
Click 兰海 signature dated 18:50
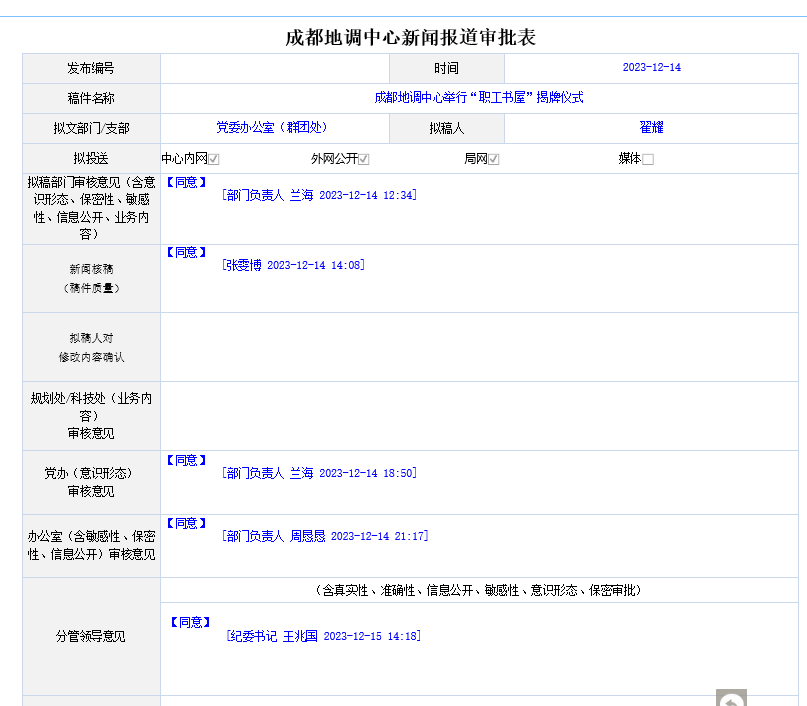pos(319,474)
